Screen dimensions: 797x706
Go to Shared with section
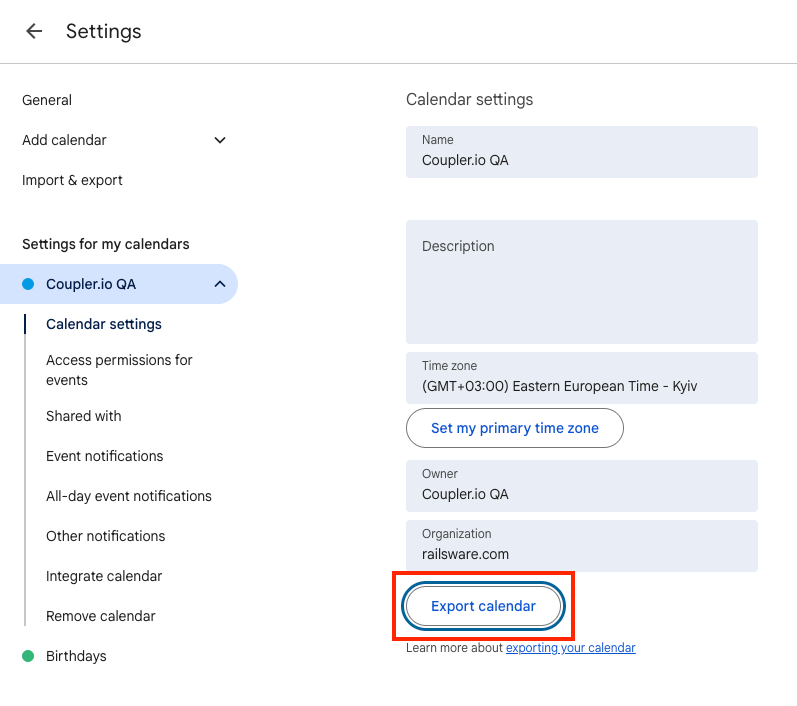coord(83,416)
